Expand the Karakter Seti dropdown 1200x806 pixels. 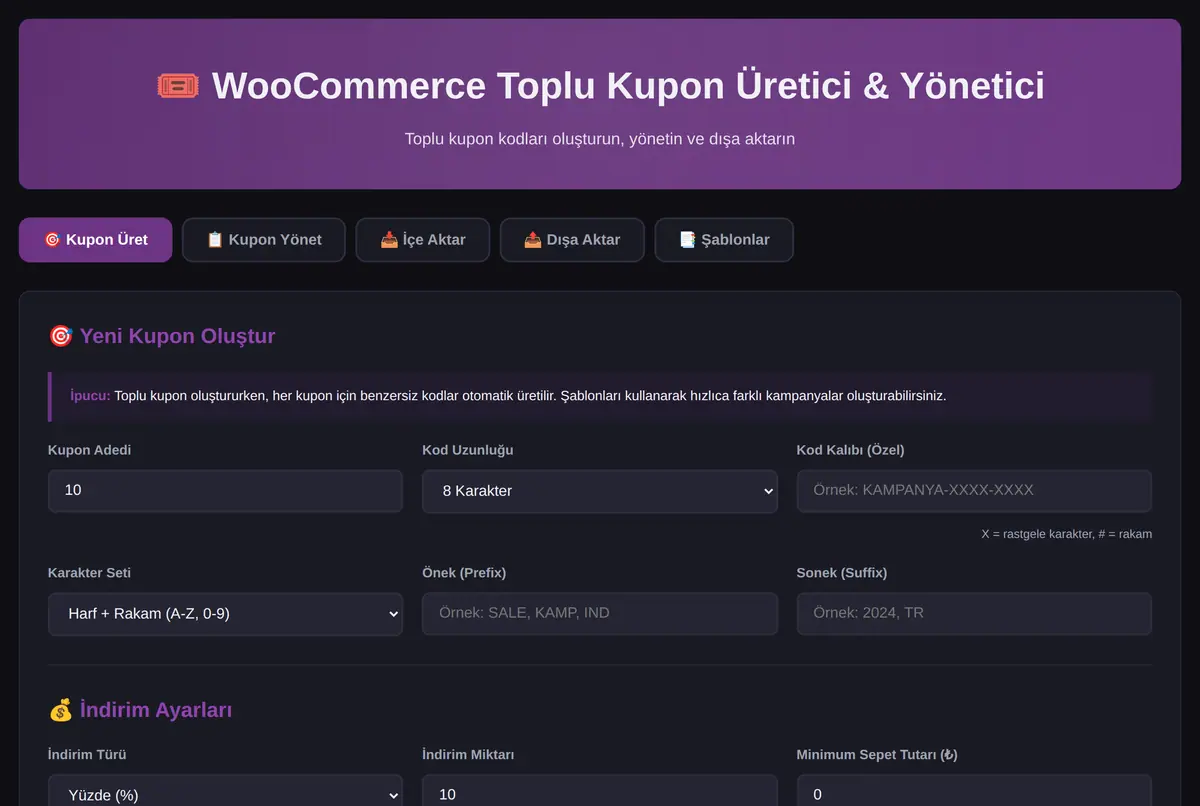(x=225, y=614)
